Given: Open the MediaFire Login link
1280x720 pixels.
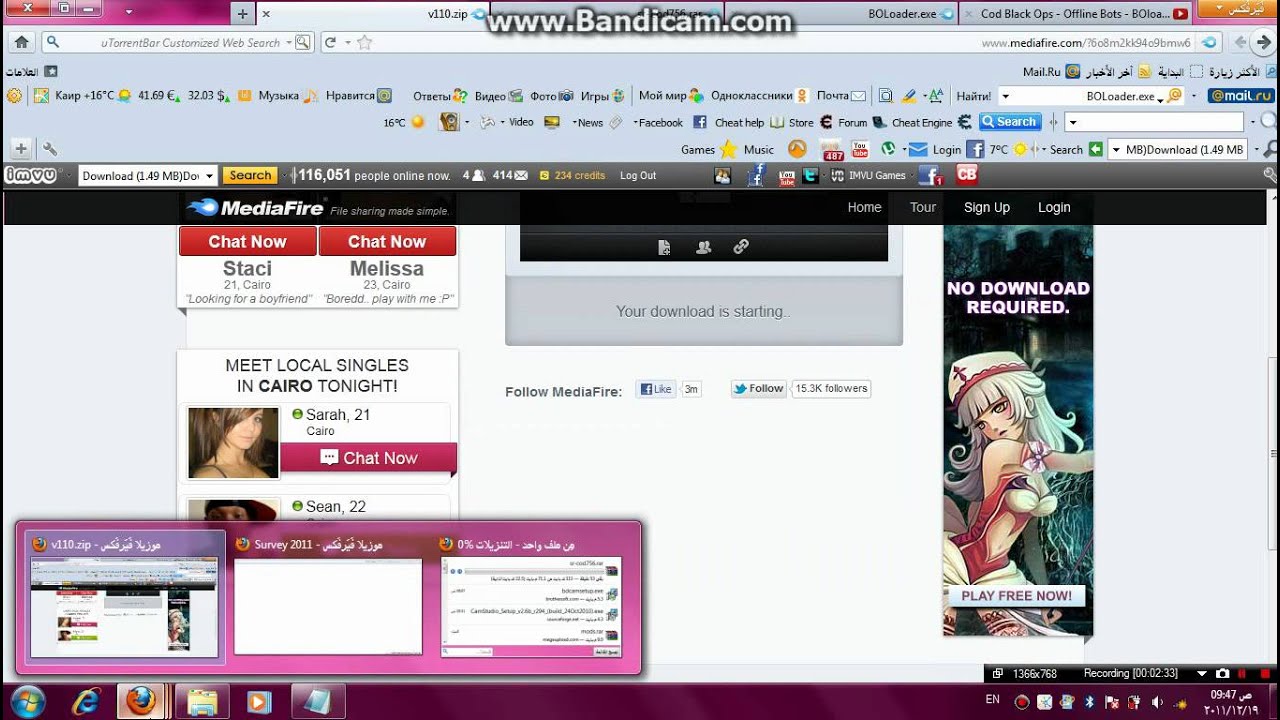Looking at the screenshot, I should [1054, 207].
